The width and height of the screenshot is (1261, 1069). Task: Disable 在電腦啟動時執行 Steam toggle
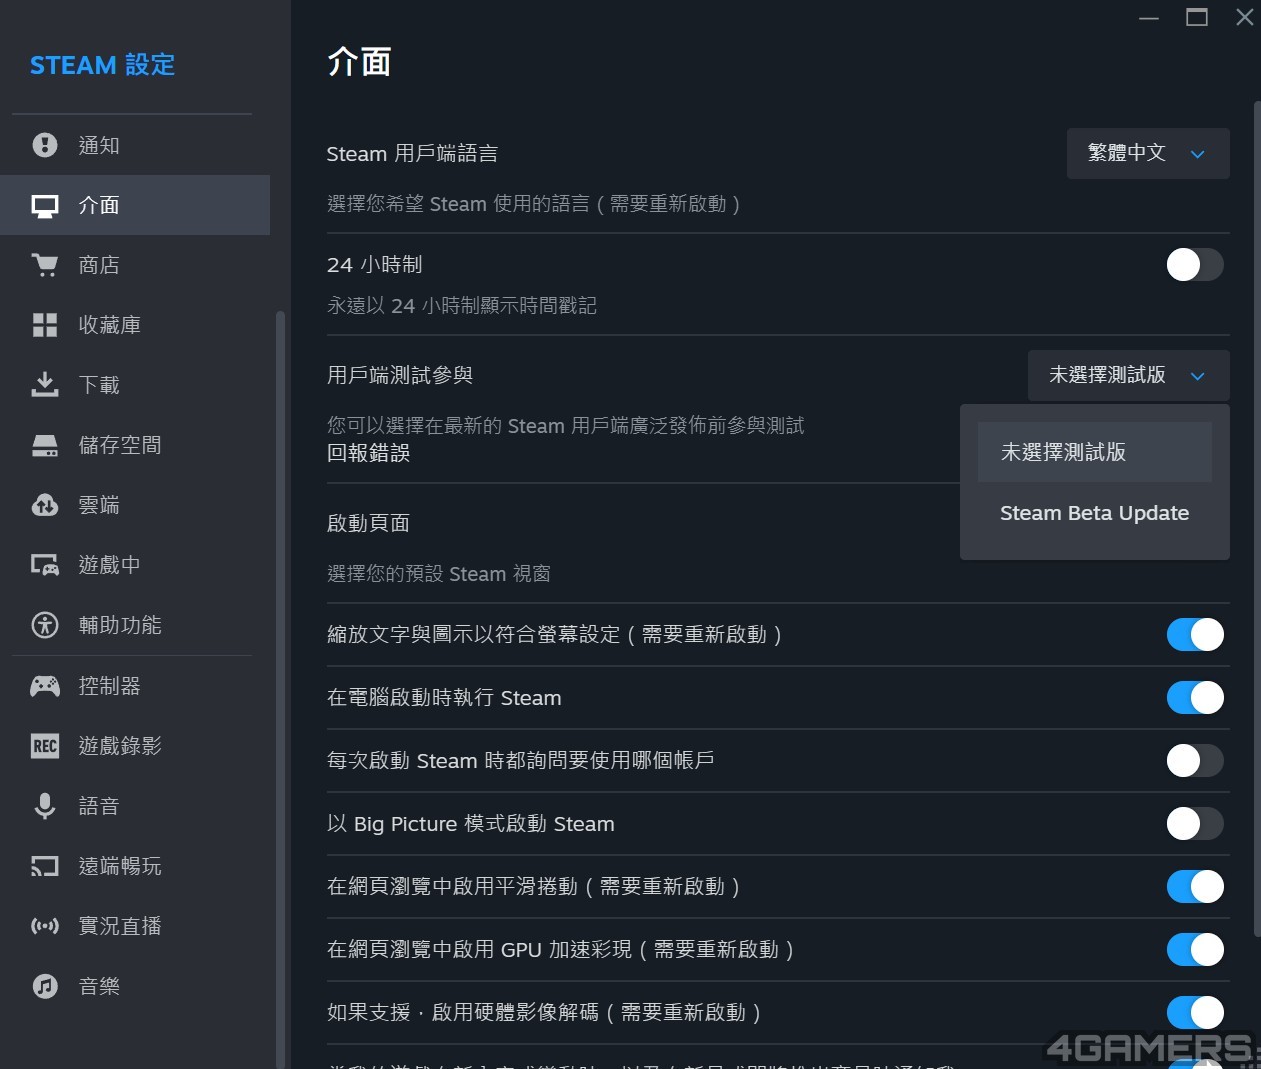click(x=1194, y=698)
